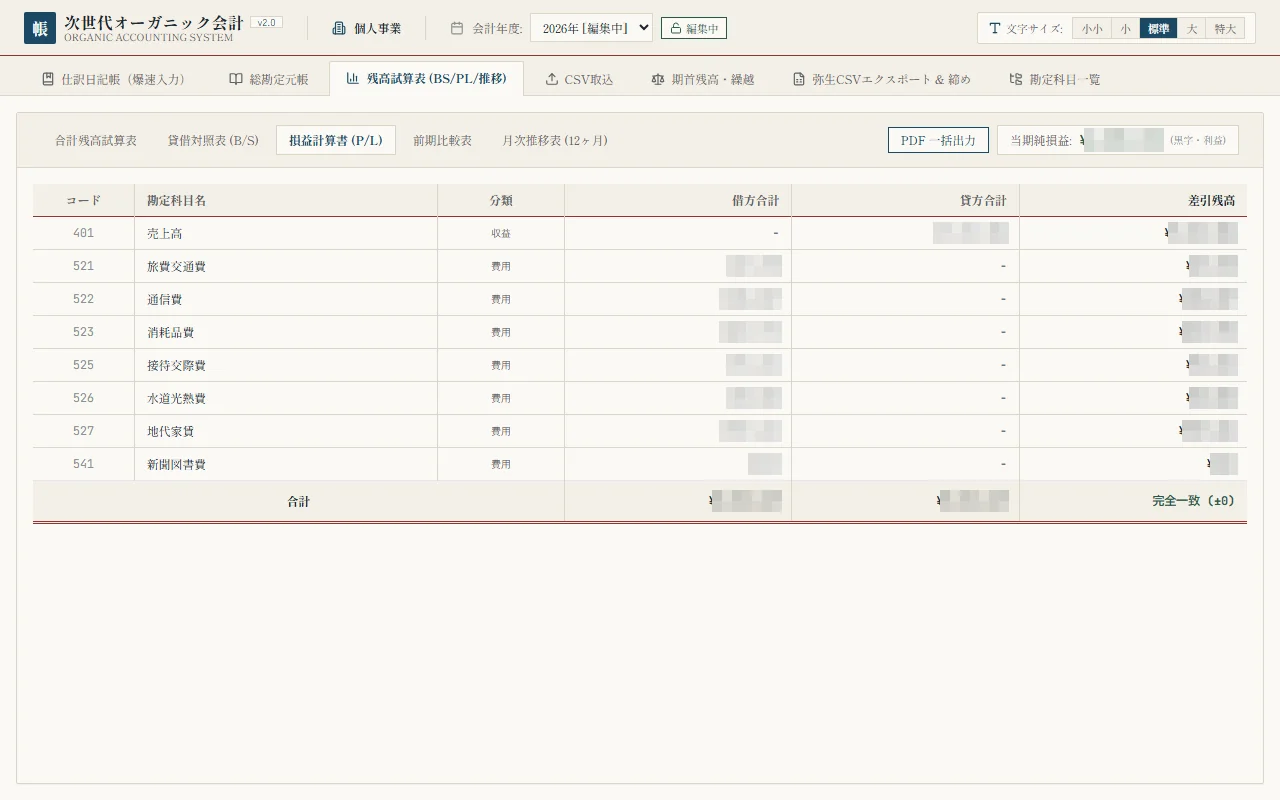Click the v2.0 version badge
Viewport: 1280px width, 800px height.
coord(266,22)
